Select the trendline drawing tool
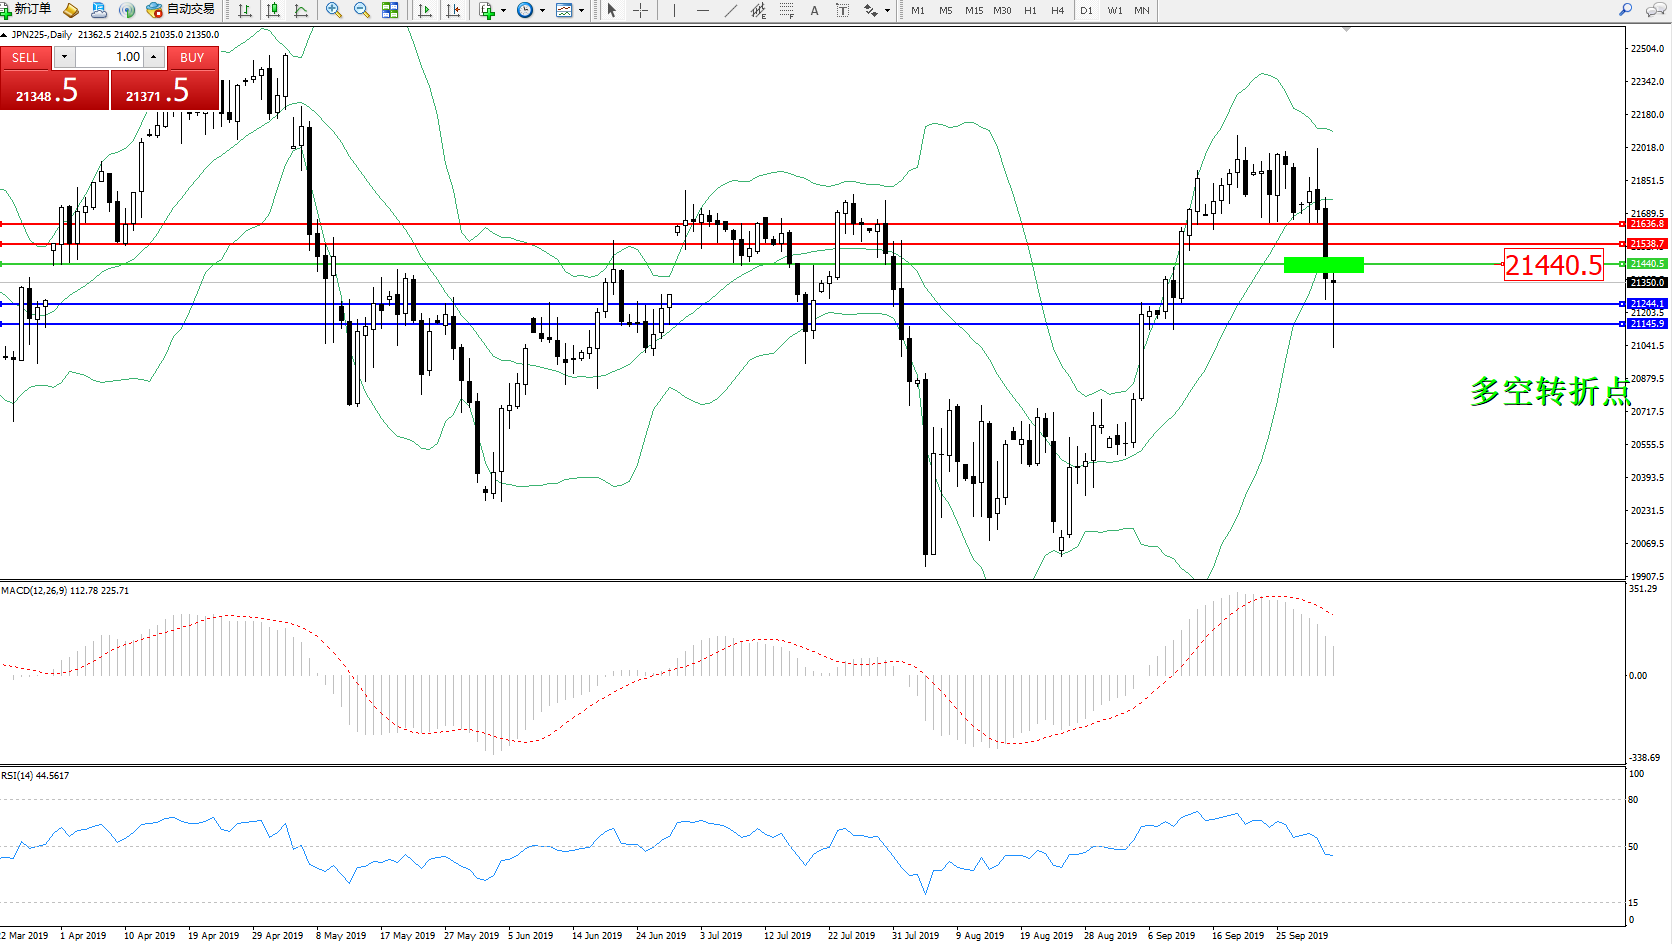 click(731, 10)
